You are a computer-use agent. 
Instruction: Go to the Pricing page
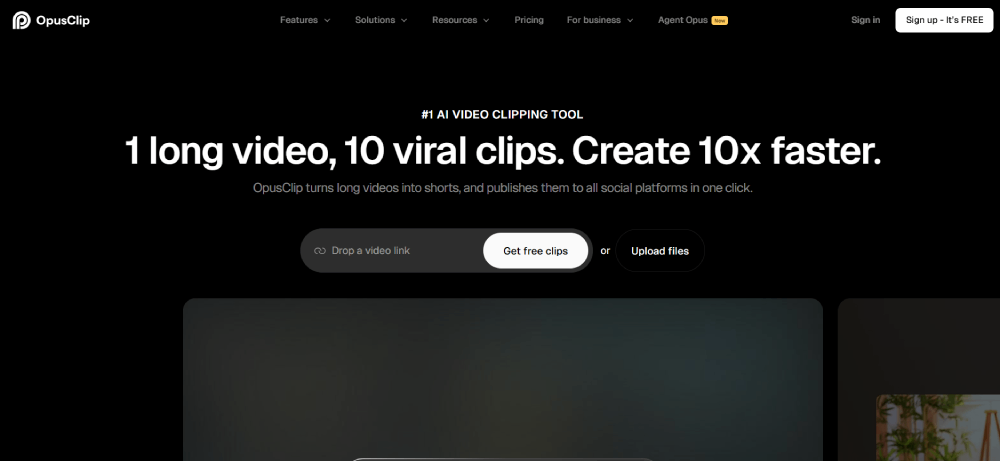coord(529,20)
